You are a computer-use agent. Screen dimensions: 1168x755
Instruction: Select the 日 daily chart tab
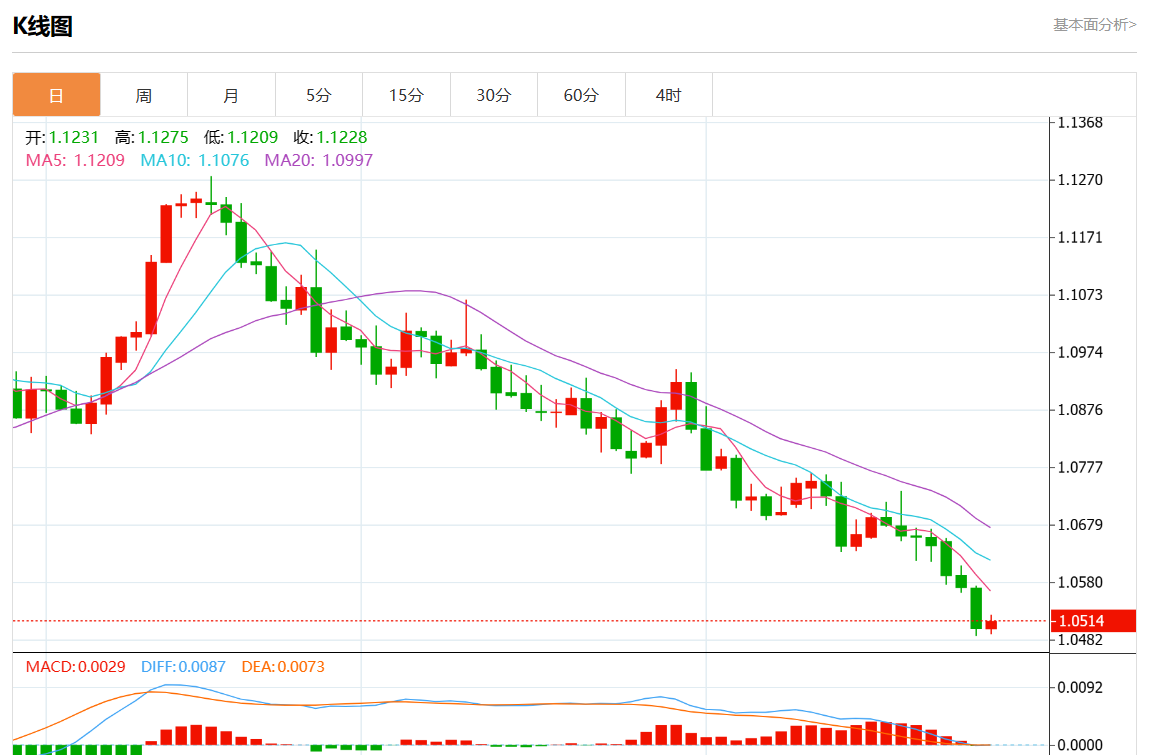pos(56,95)
